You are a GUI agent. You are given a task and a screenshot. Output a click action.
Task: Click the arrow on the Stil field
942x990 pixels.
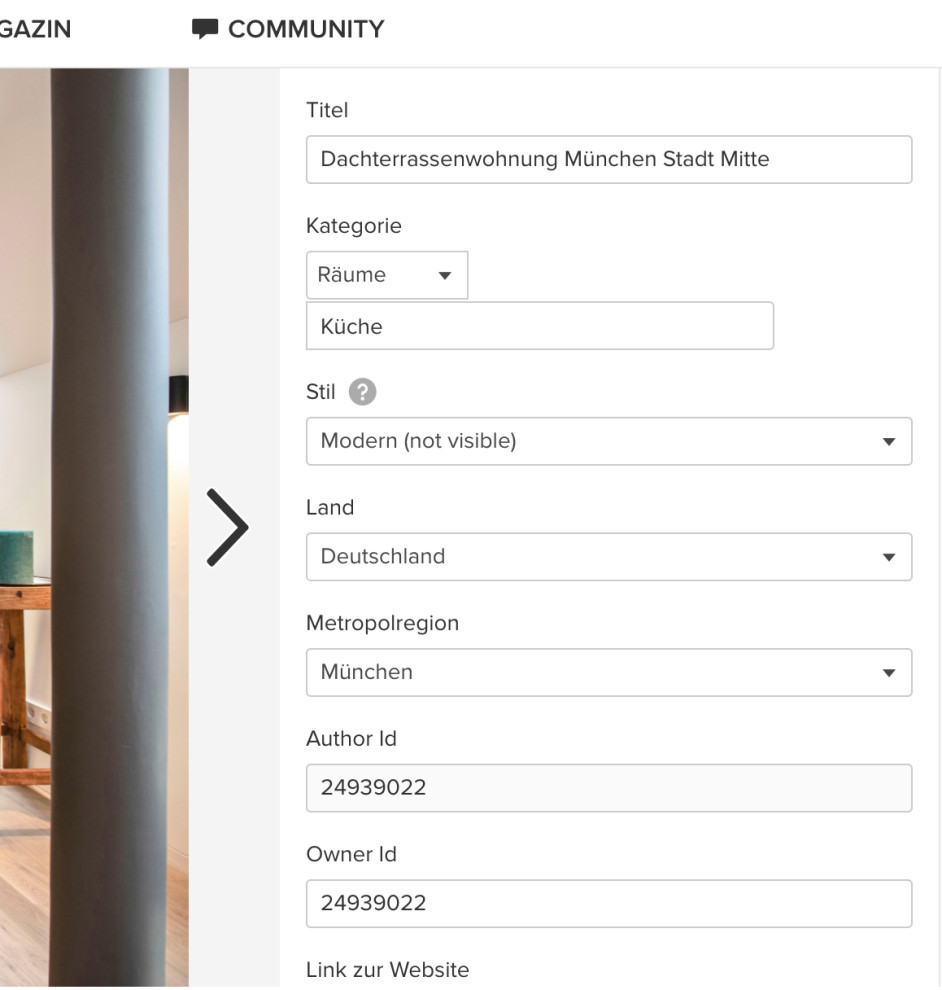[888, 442]
